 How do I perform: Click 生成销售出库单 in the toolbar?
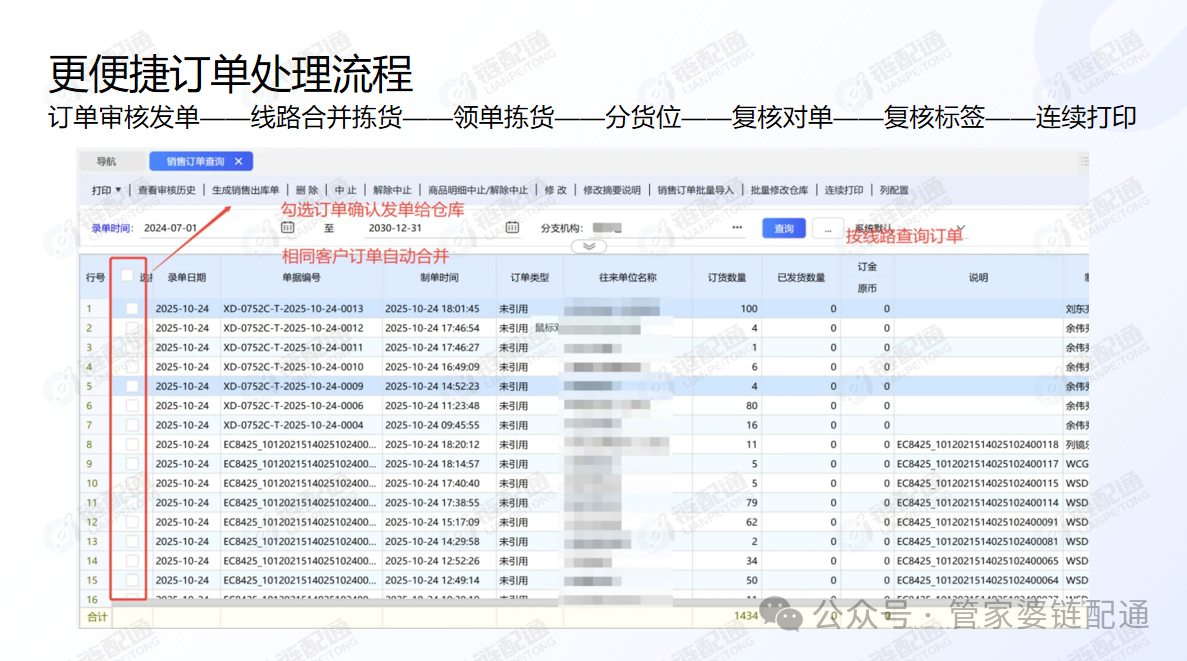click(x=244, y=190)
